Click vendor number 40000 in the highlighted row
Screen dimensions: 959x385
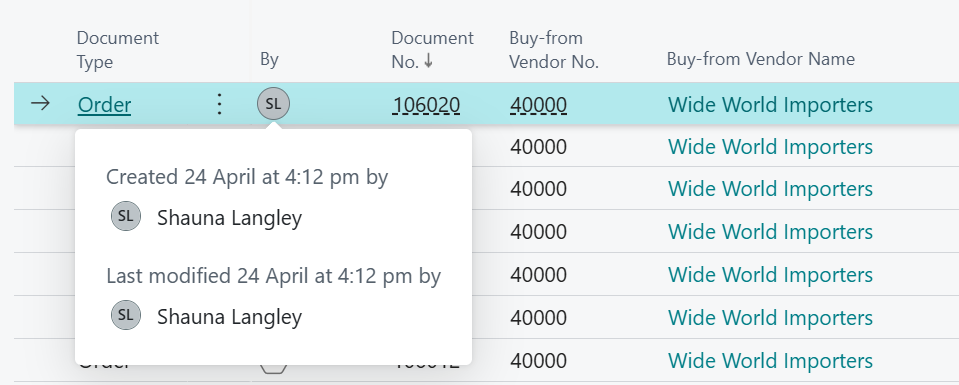point(538,105)
